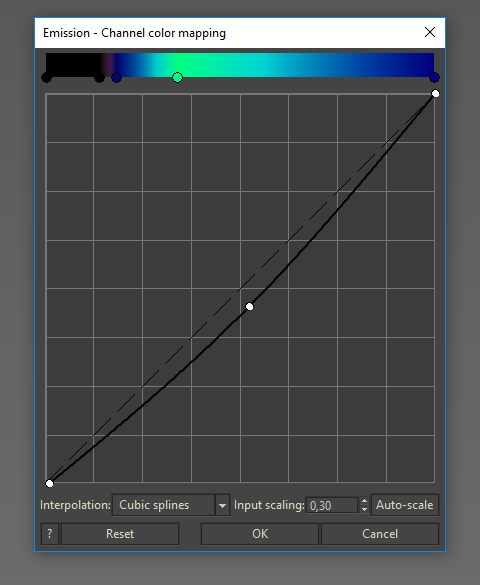
Task: Click the first black gradient stop marker
Action: (x=46, y=78)
